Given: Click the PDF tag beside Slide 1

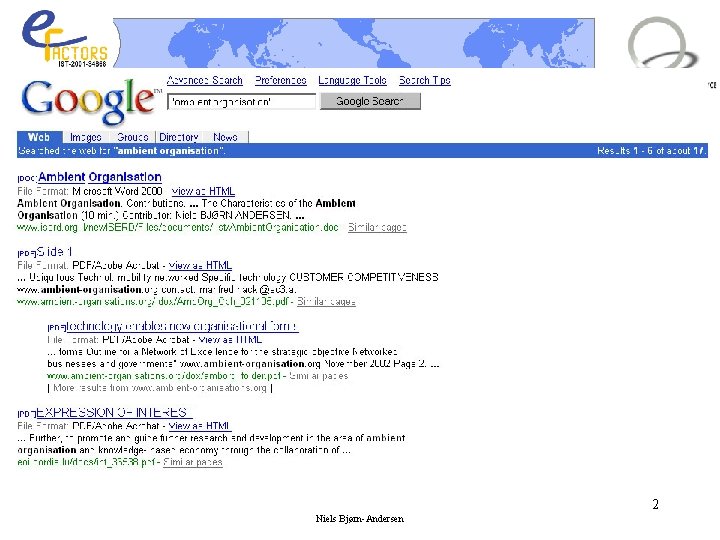Looking at the screenshot, I should (x=27, y=253).
